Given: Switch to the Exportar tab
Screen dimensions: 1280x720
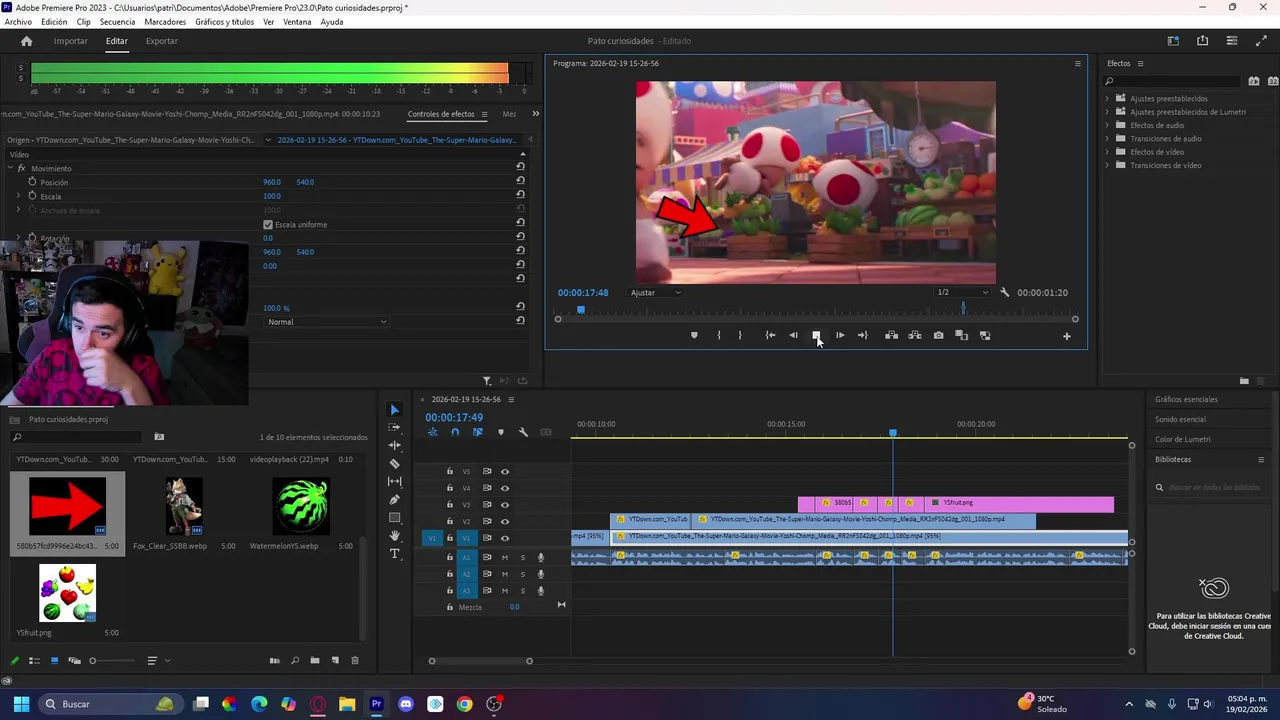Looking at the screenshot, I should (x=161, y=41).
